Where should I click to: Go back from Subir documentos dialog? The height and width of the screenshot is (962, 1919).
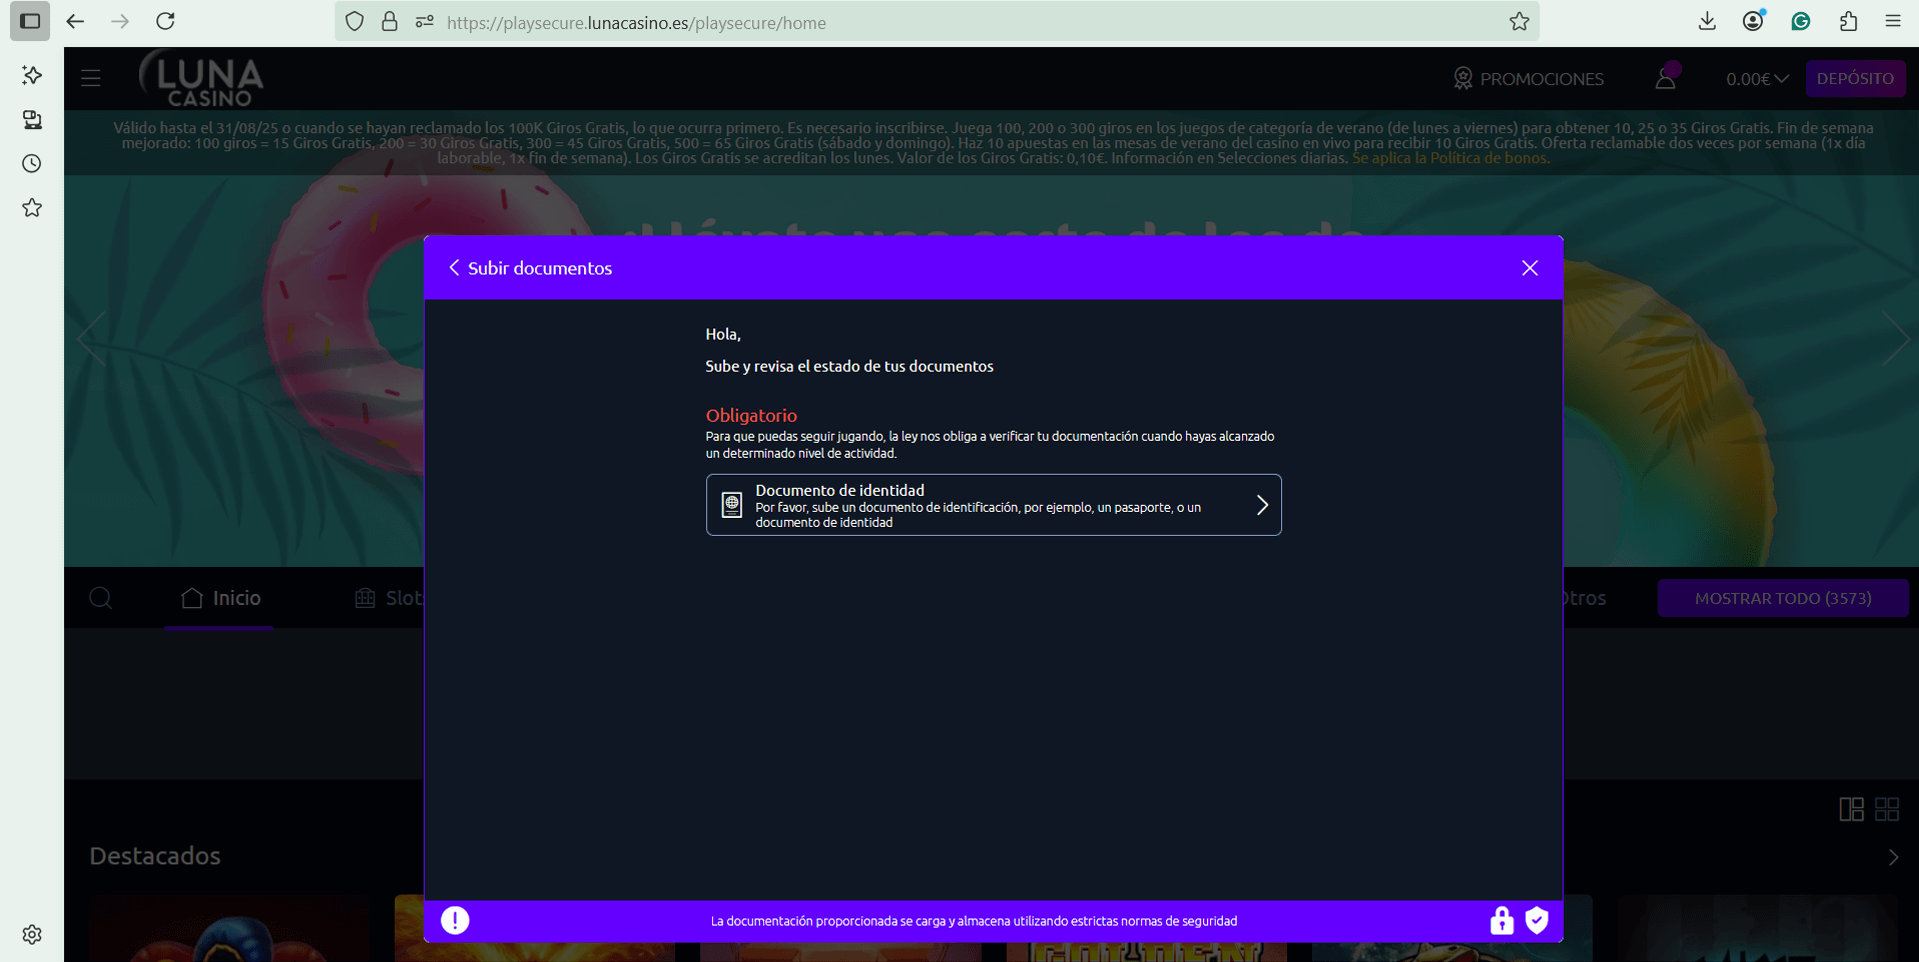click(x=454, y=267)
